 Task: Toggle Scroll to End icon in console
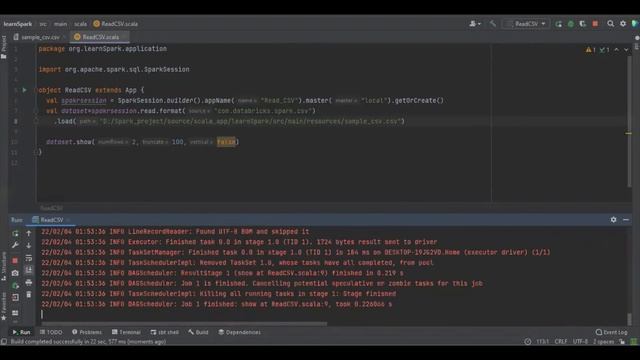tap(29, 270)
